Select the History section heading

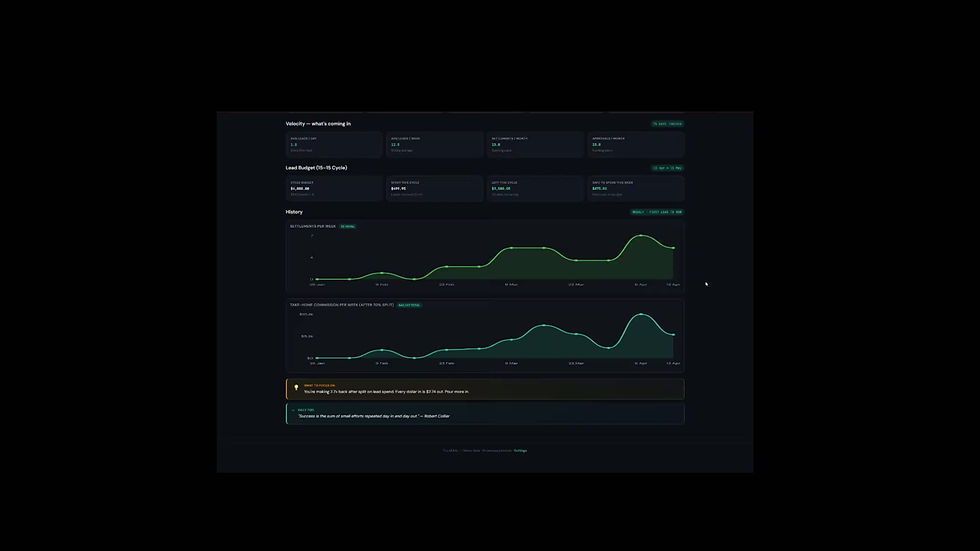[294, 212]
